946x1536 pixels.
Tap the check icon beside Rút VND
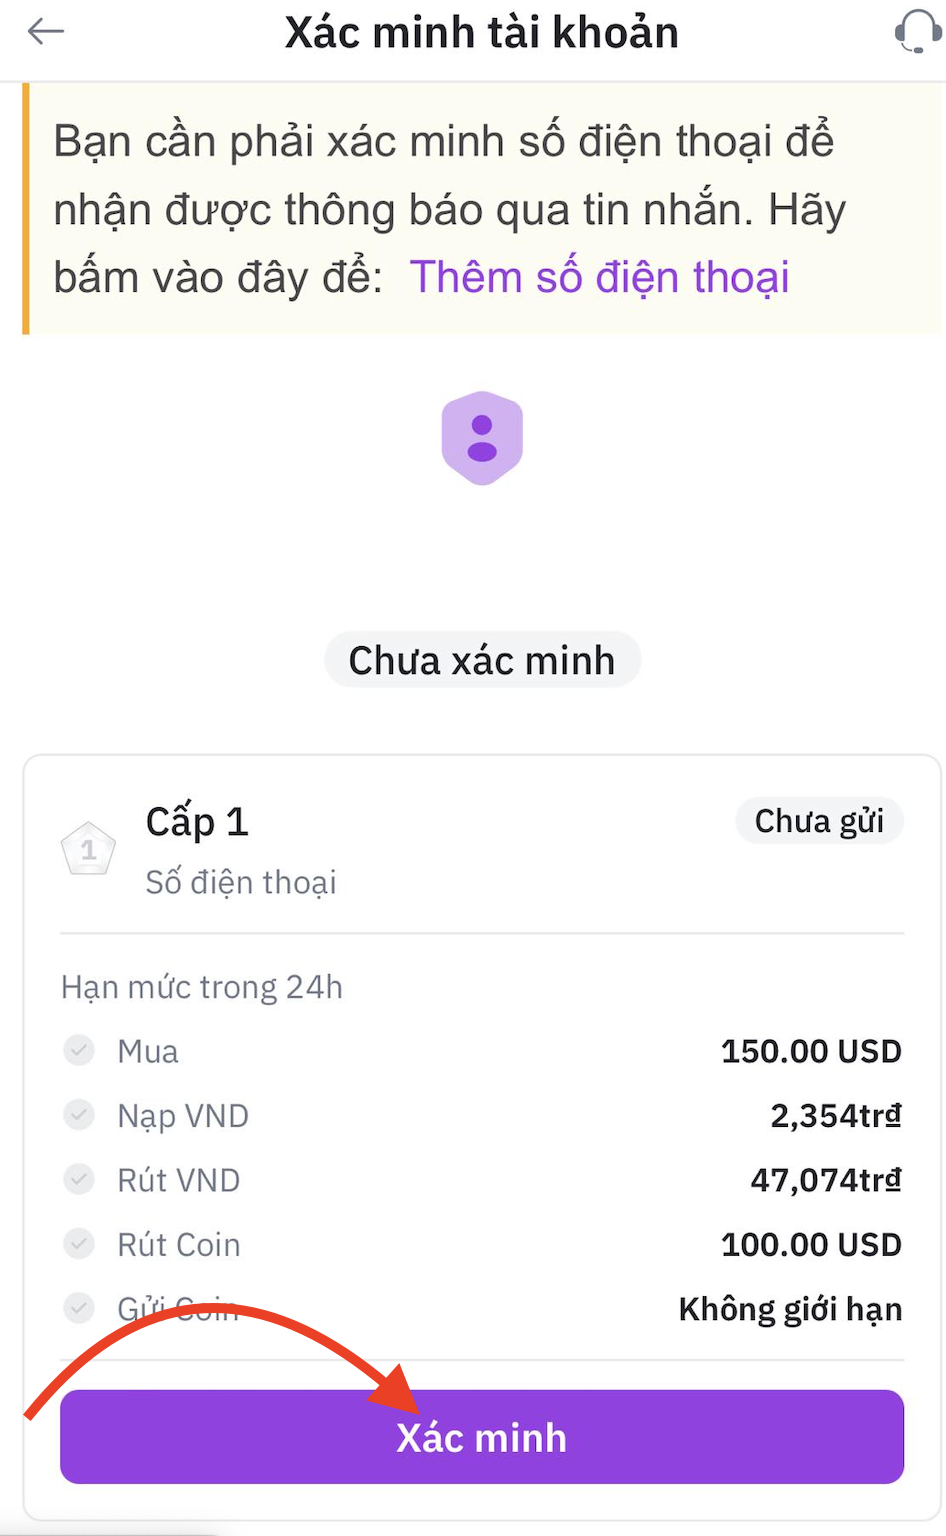click(79, 1179)
